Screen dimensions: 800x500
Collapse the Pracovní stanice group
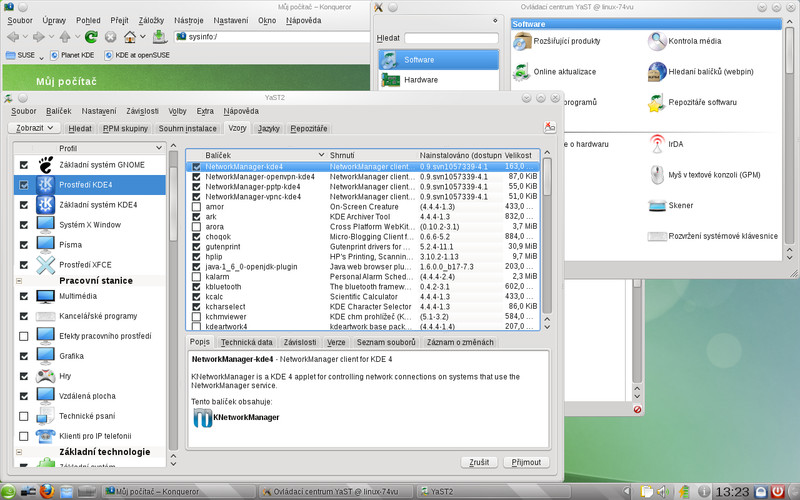19,281
